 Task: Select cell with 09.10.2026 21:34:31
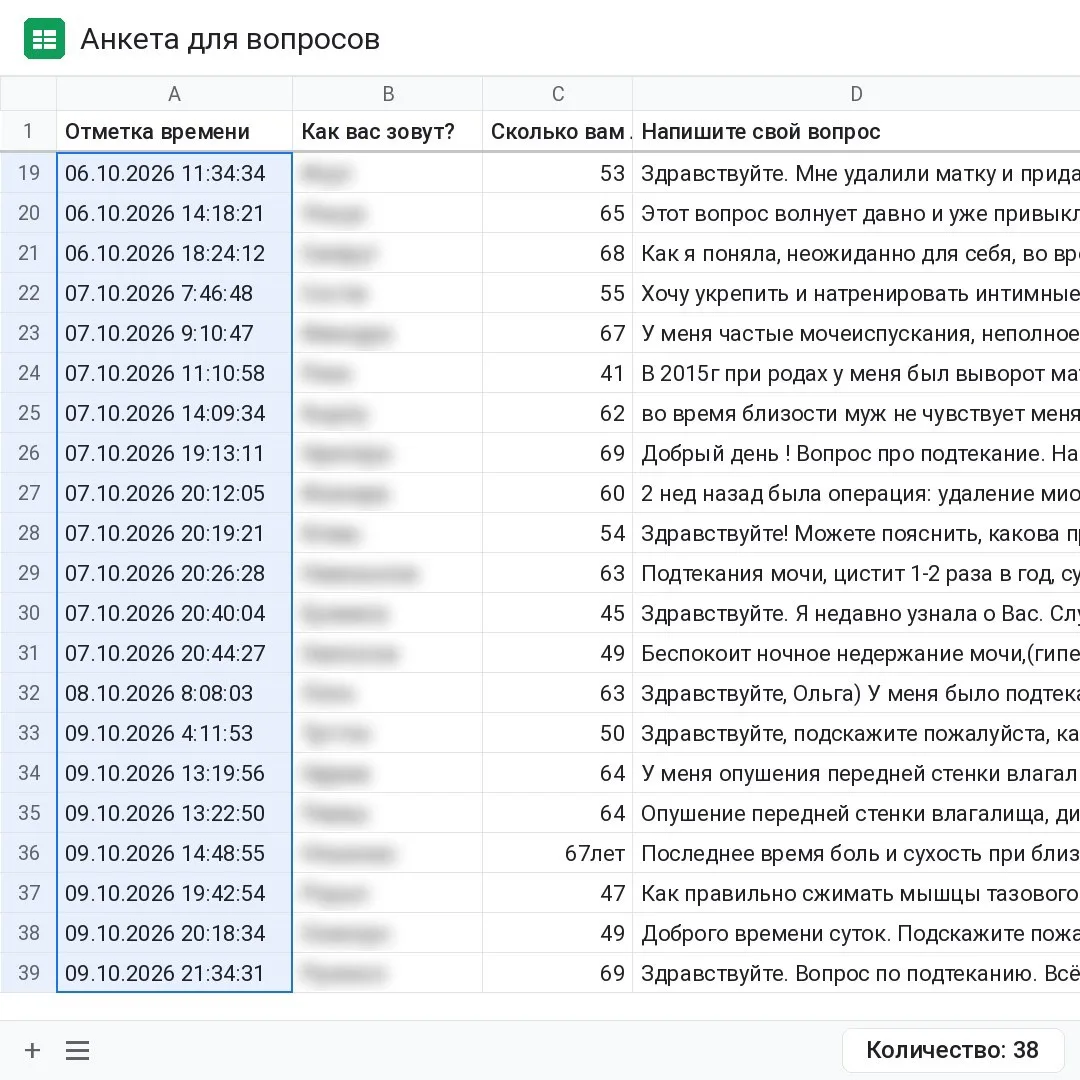click(x=174, y=972)
